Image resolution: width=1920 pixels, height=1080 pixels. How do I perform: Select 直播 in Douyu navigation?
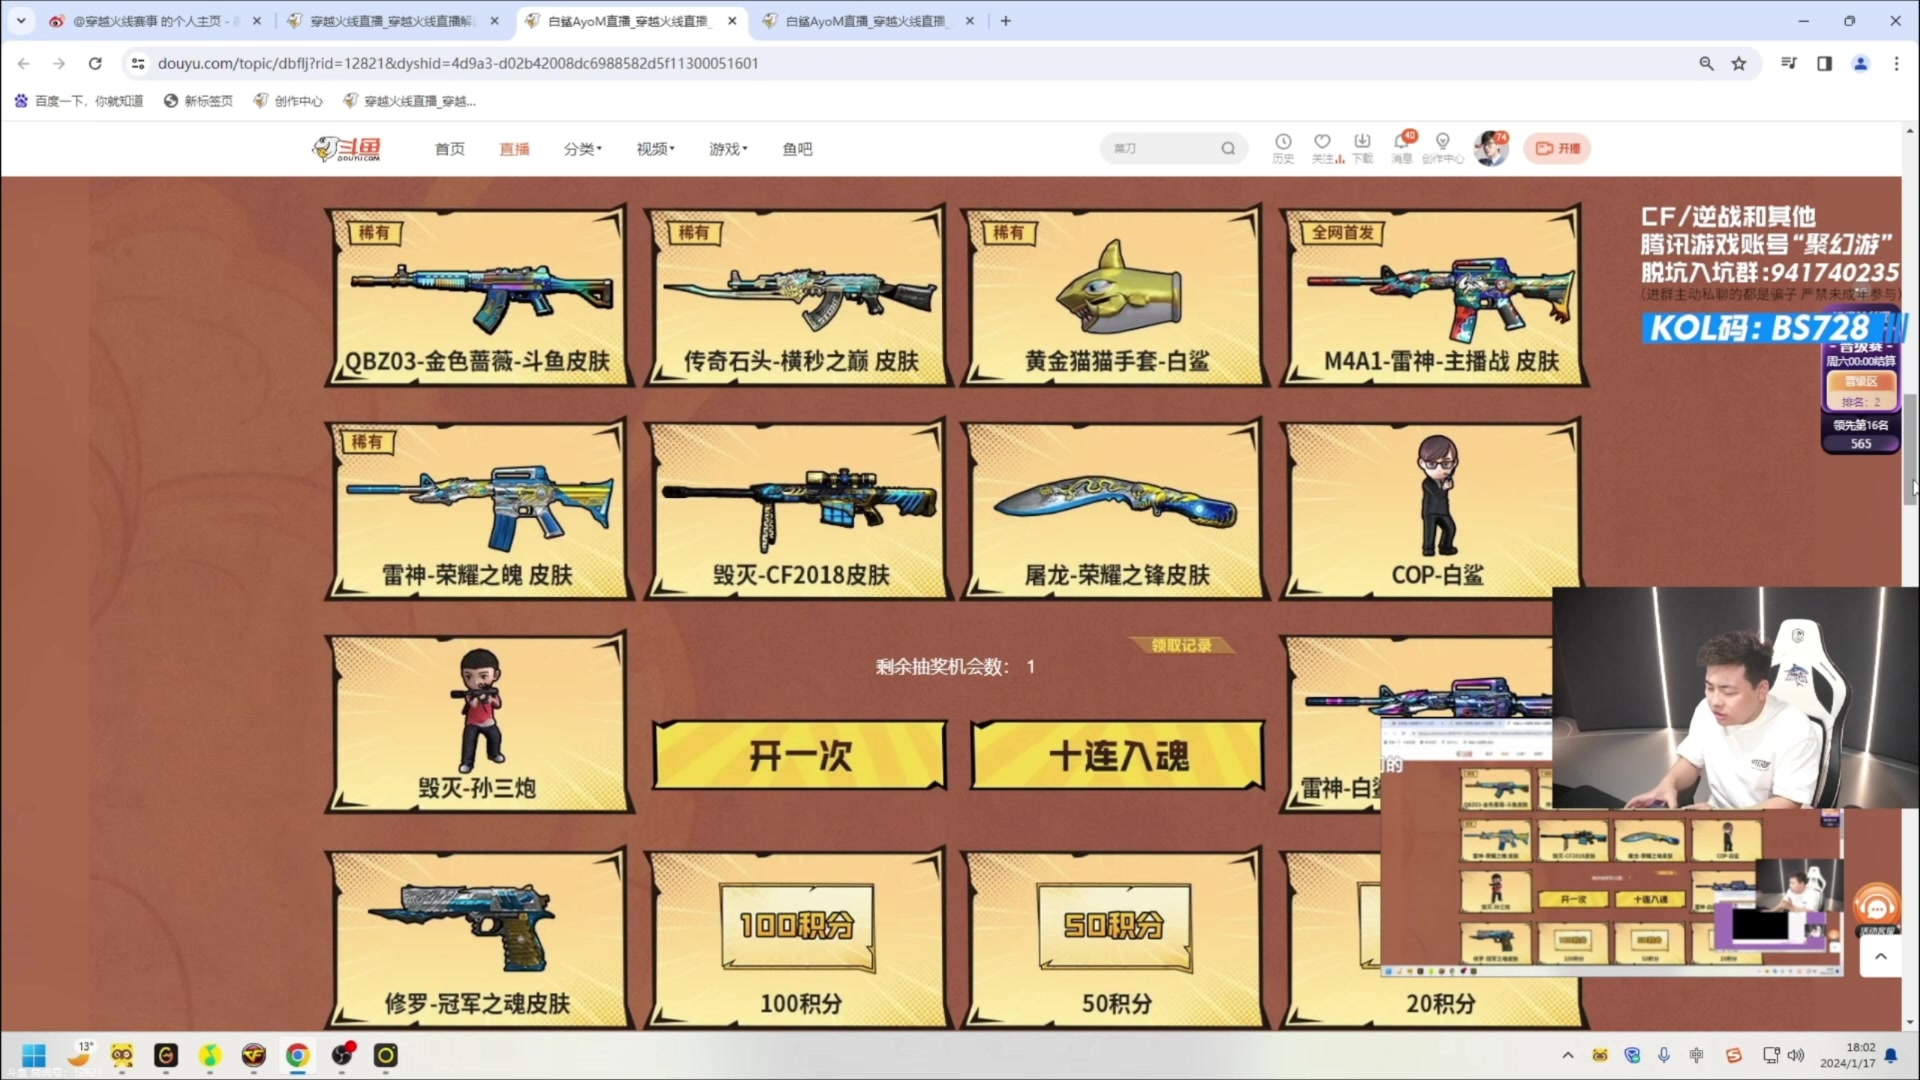(x=514, y=149)
